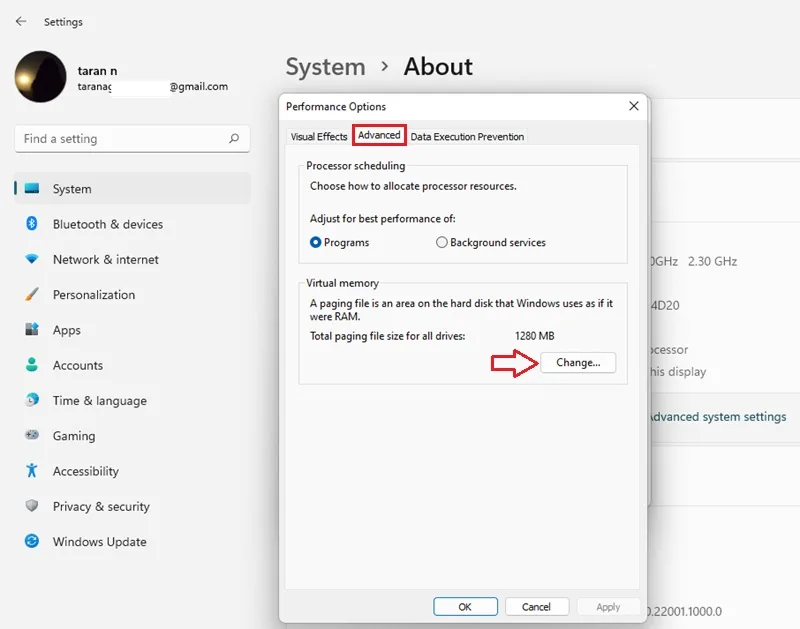
Task: Select Background services radio button
Action: [441, 242]
